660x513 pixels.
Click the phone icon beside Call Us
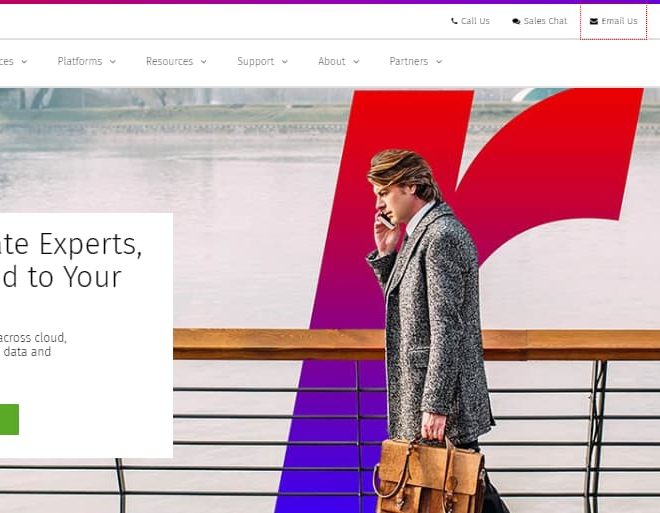(454, 21)
